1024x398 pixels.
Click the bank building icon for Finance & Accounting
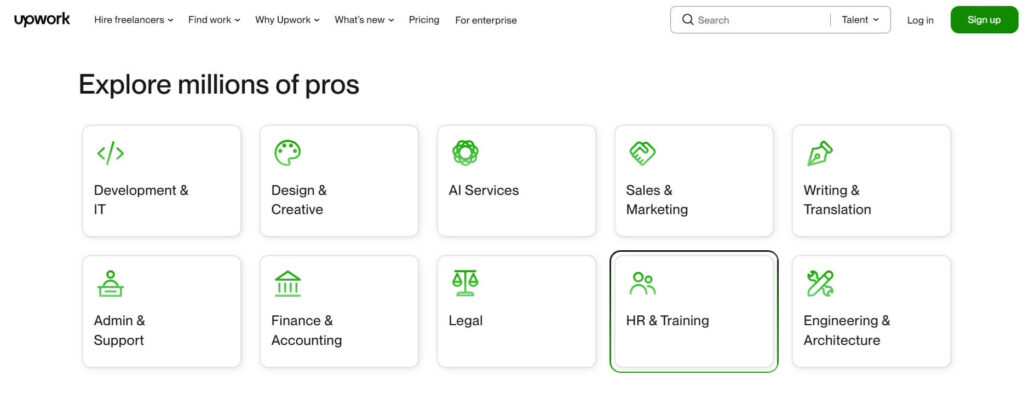pos(287,284)
